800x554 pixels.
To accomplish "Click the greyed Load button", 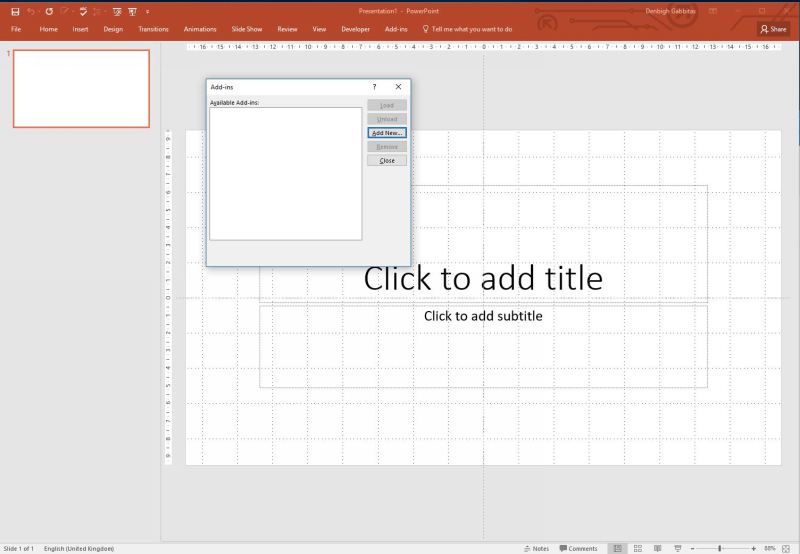I will pyautogui.click(x=387, y=105).
